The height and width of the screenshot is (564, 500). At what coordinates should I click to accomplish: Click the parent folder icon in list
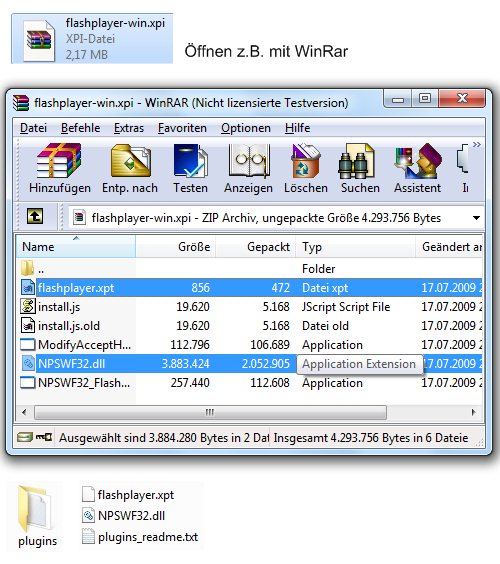tap(28, 268)
